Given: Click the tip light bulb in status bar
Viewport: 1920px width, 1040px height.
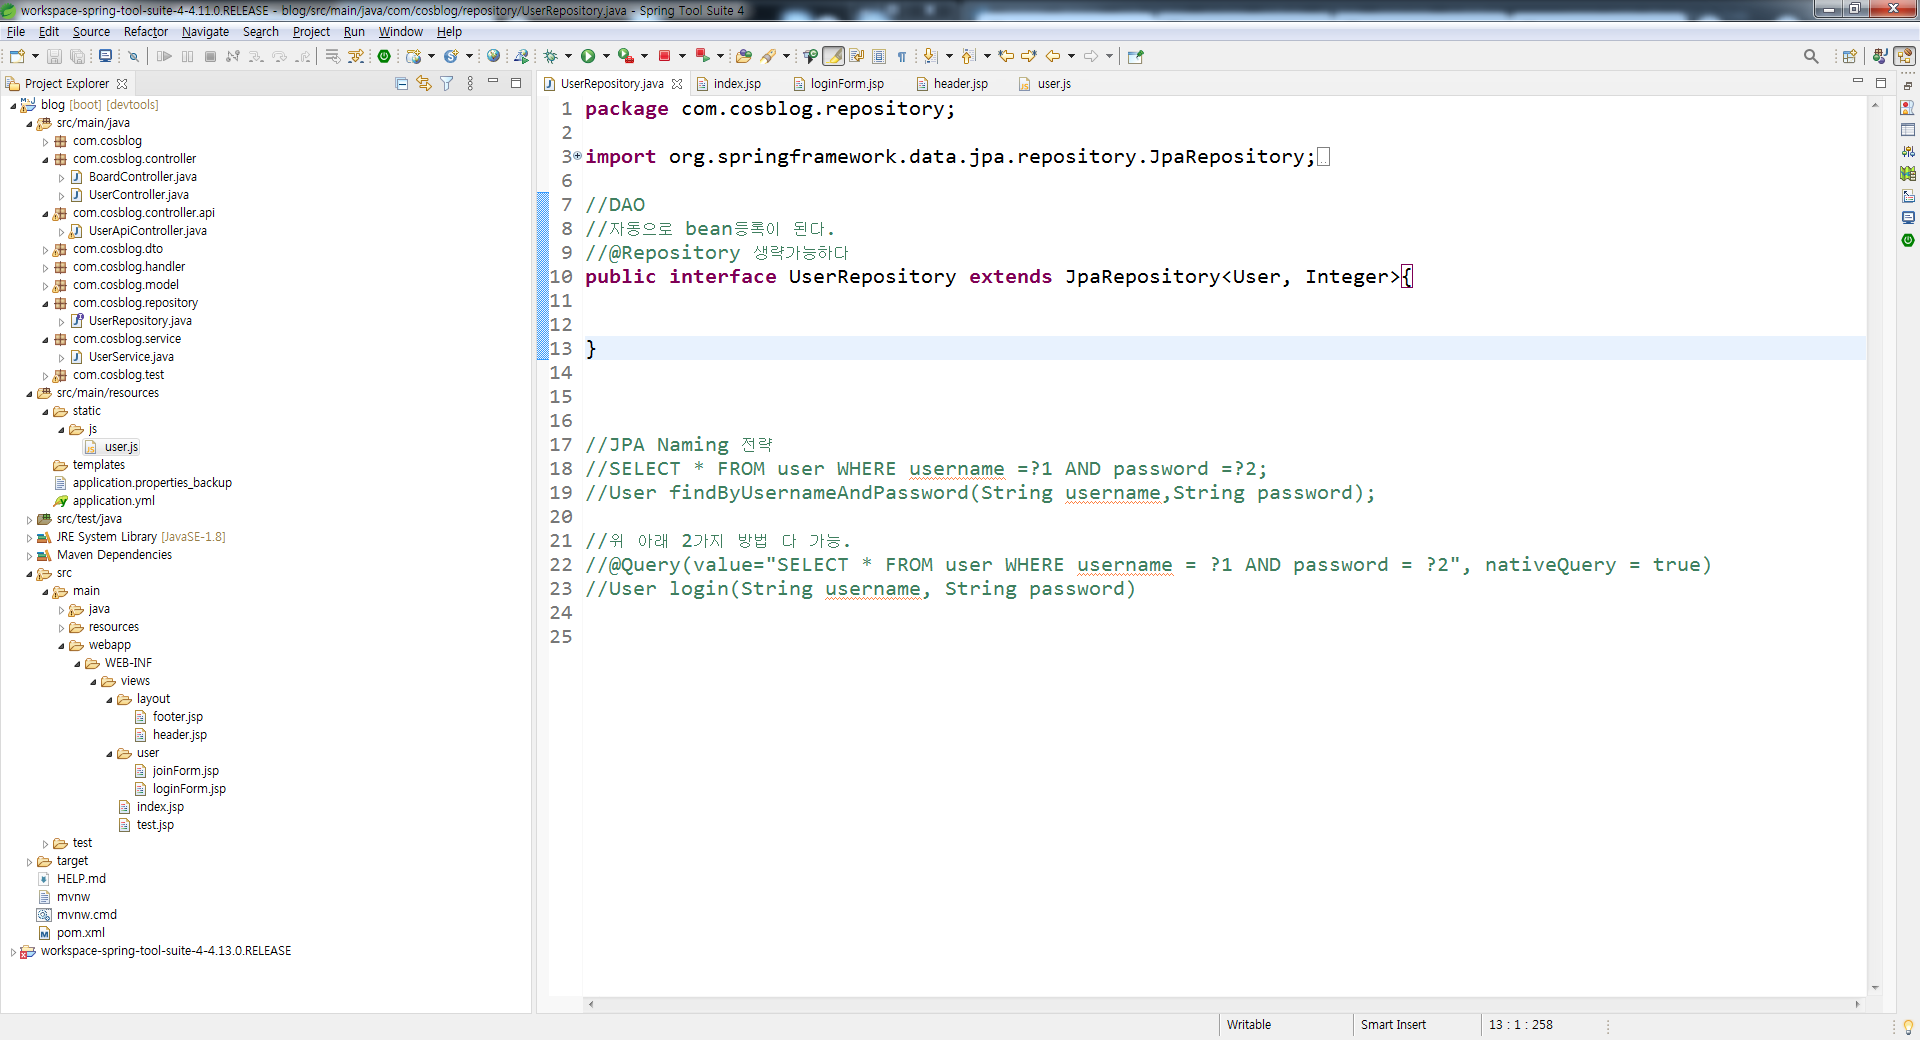Looking at the screenshot, I should [1908, 1026].
